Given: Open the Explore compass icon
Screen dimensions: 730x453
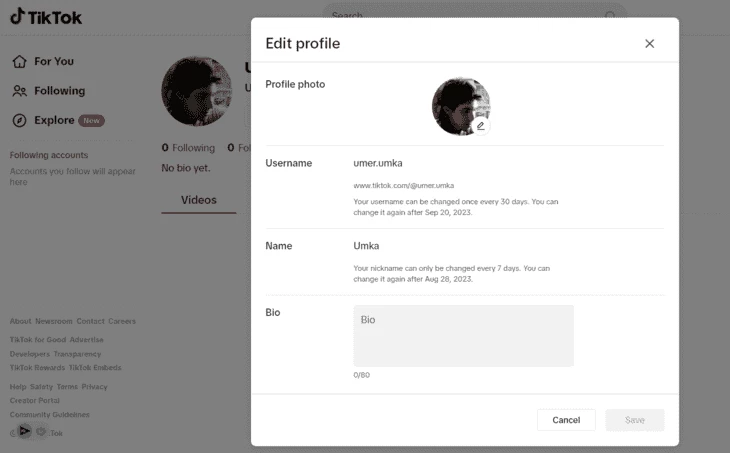Looking at the screenshot, I should pyautogui.click(x=20, y=120).
